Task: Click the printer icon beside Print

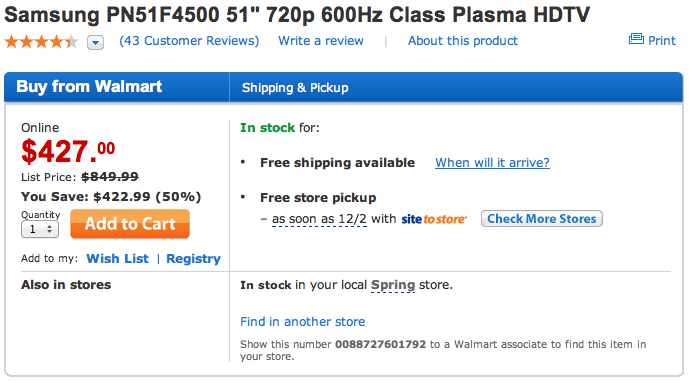Action: [x=636, y=39]
